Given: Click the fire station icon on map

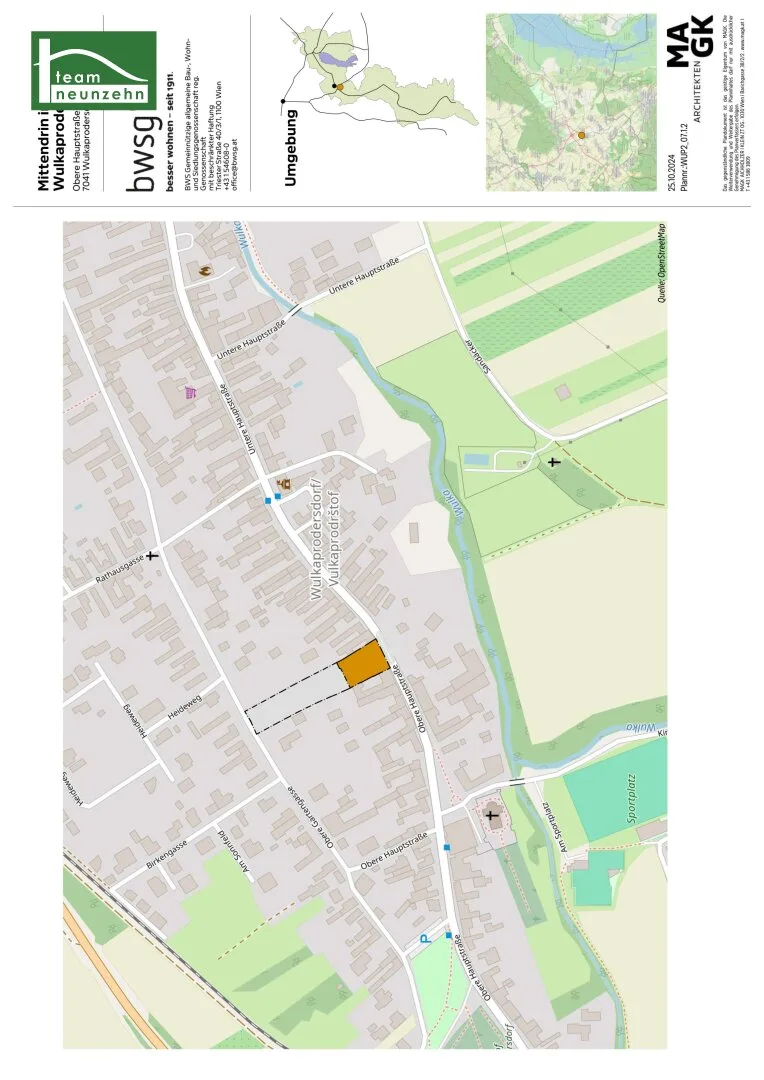Looking at the screenshot, I should (x=205, y=271).
